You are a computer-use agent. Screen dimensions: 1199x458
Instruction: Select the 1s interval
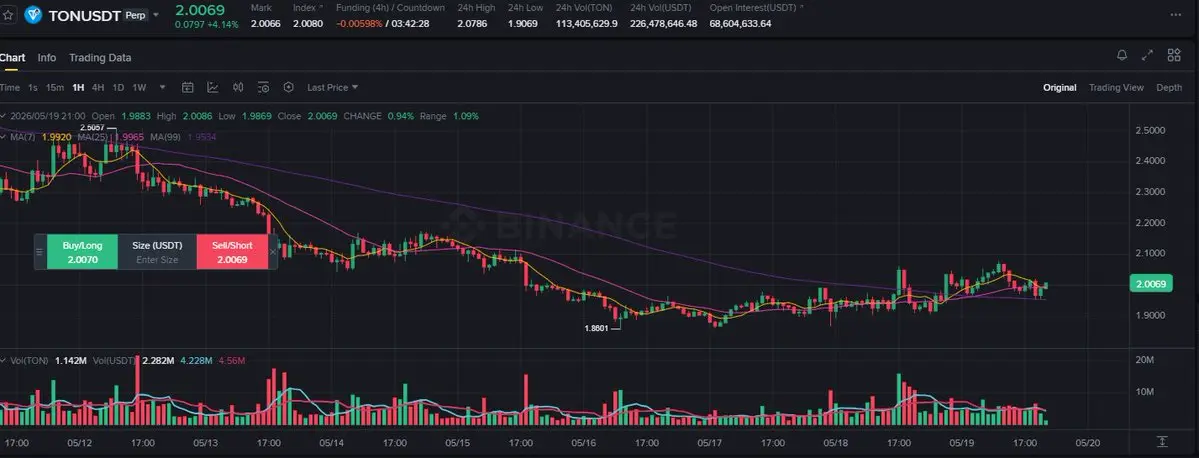(x=33, y=87)
